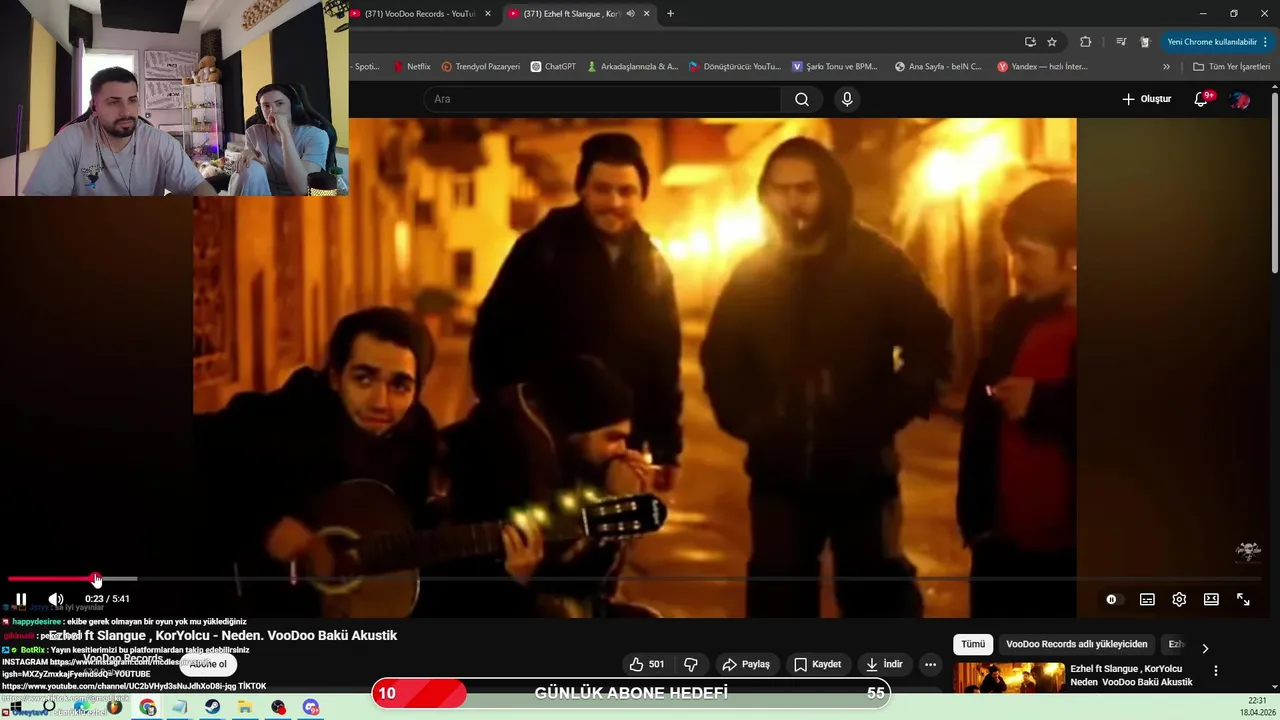Open the more actions three-dot menu
Screen dimensions: 1280x720
pos(930,664)
